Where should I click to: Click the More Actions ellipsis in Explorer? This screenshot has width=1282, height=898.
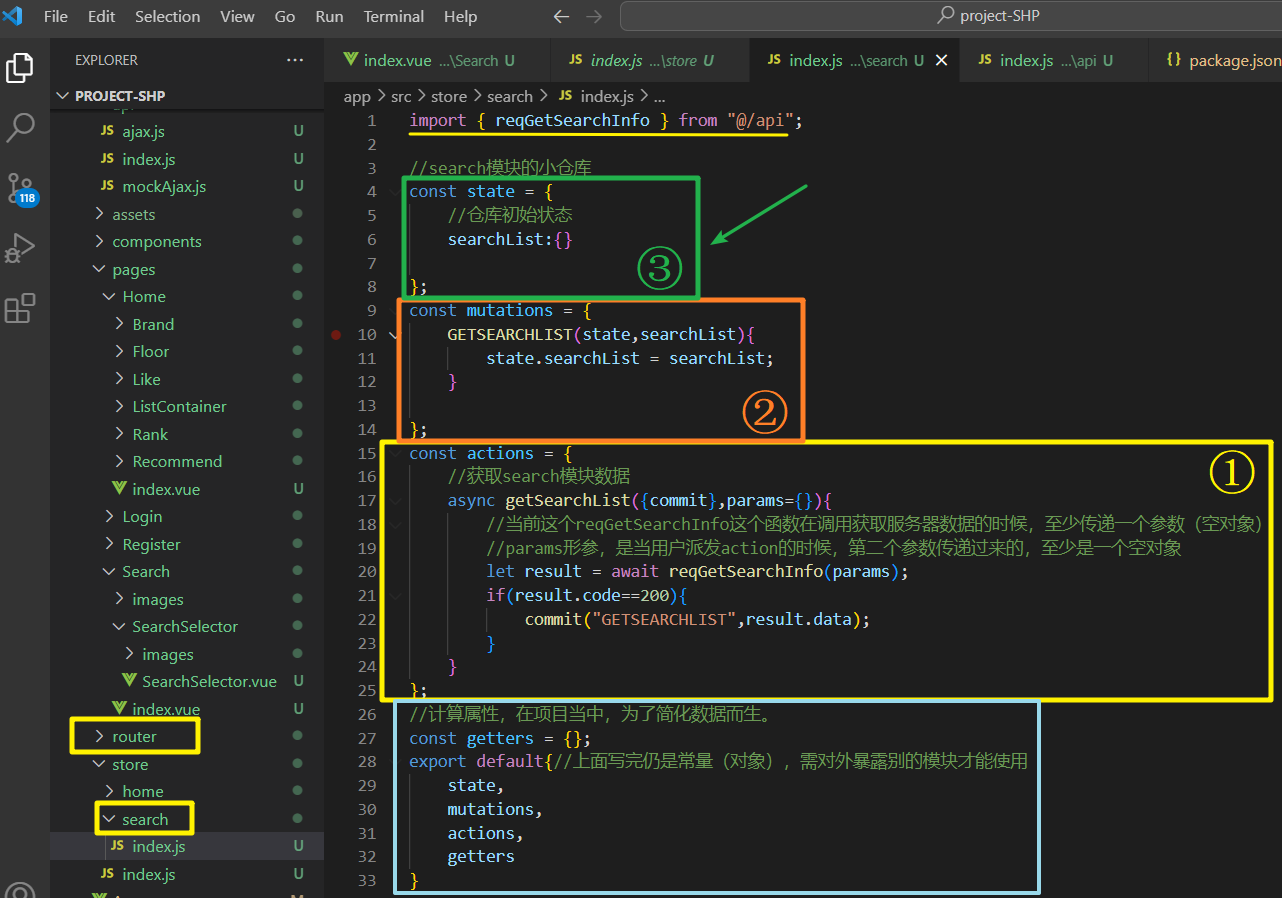[x=295, y=60]
